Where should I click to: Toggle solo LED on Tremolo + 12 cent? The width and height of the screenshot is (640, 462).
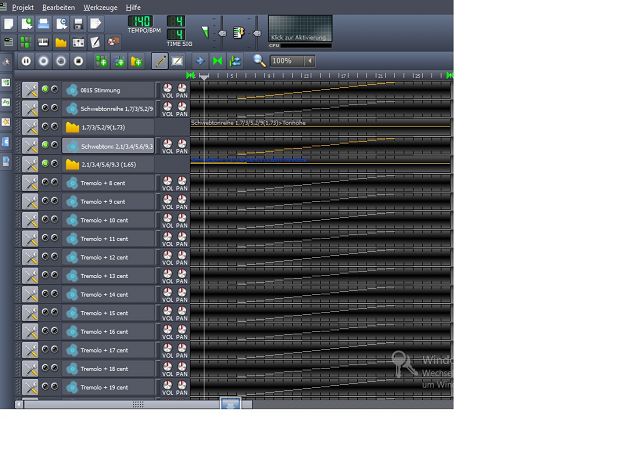coord(54,256)
